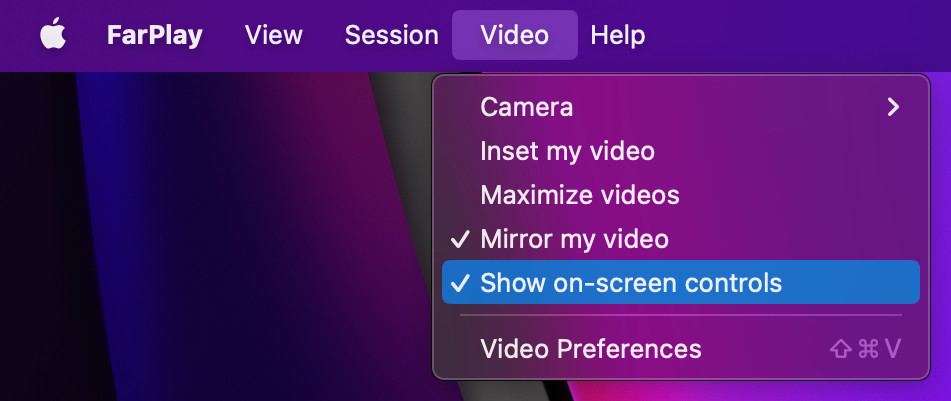The width and height of the screenshot is (951, 401).
Task: Click the checkmark beside Show on-screen controls
Action: (x=460, y=283)
